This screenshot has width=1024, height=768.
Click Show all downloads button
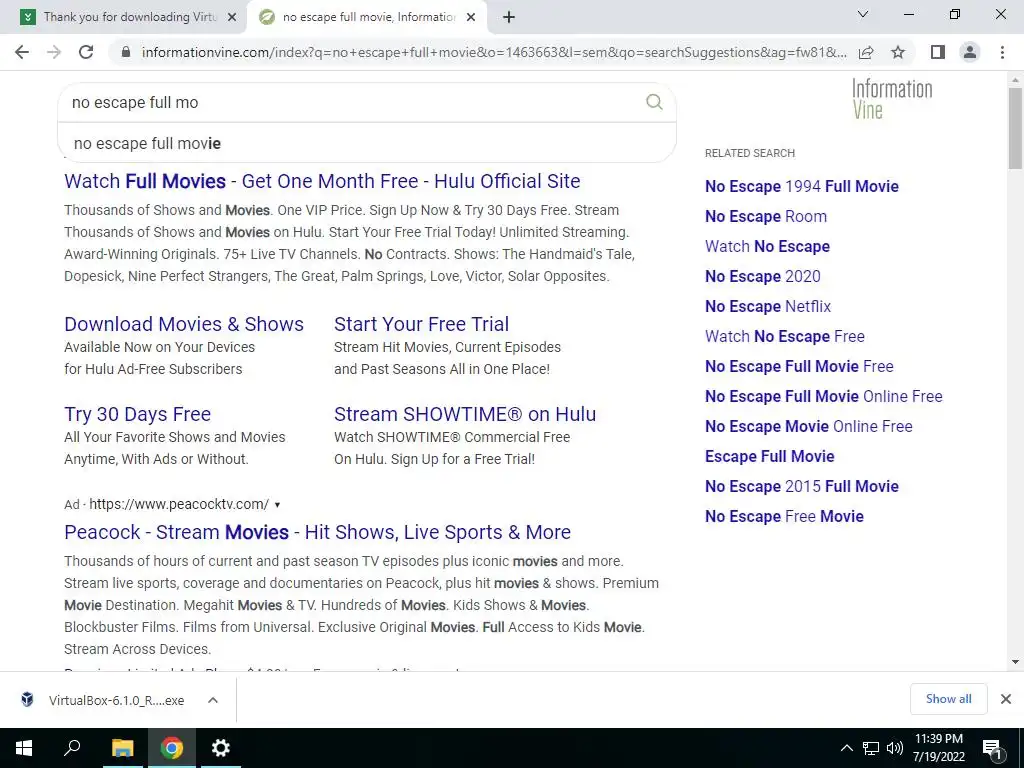coord(948,699)
